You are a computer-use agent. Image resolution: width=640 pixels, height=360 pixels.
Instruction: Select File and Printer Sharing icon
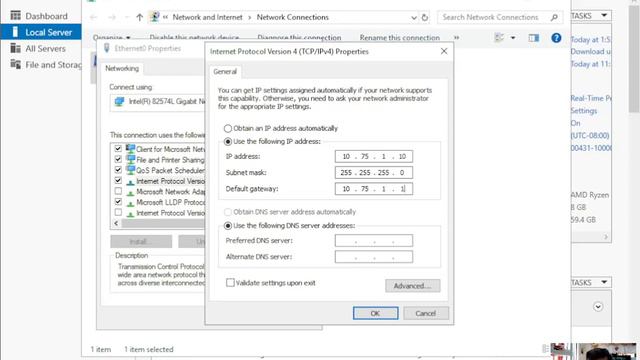coord(130,159)
